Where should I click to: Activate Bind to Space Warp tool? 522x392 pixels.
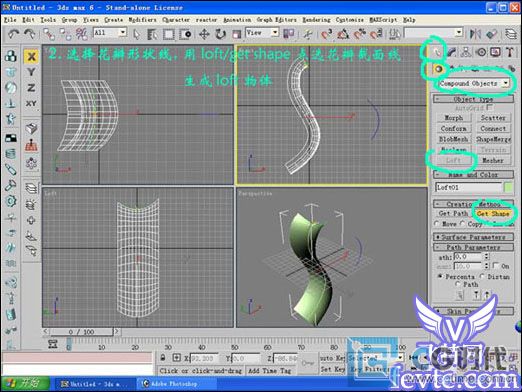[x=81, y=34]
